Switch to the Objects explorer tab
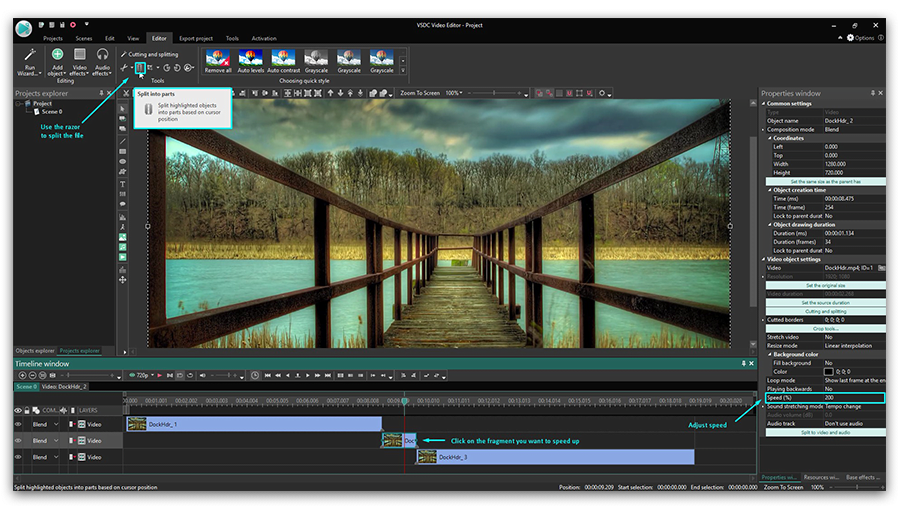The width and height of the screenshot is (900, 510). click(35, 351)
